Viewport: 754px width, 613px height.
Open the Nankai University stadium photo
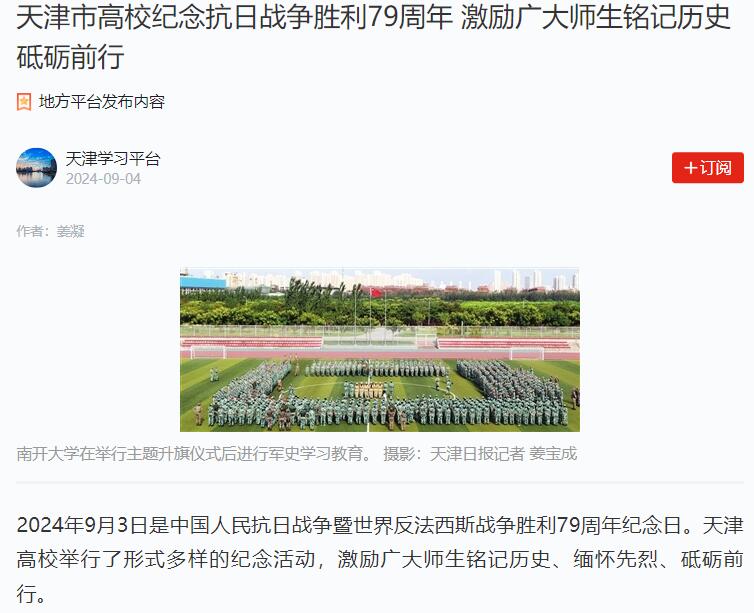pyautogui.click(x=380, y=350)
